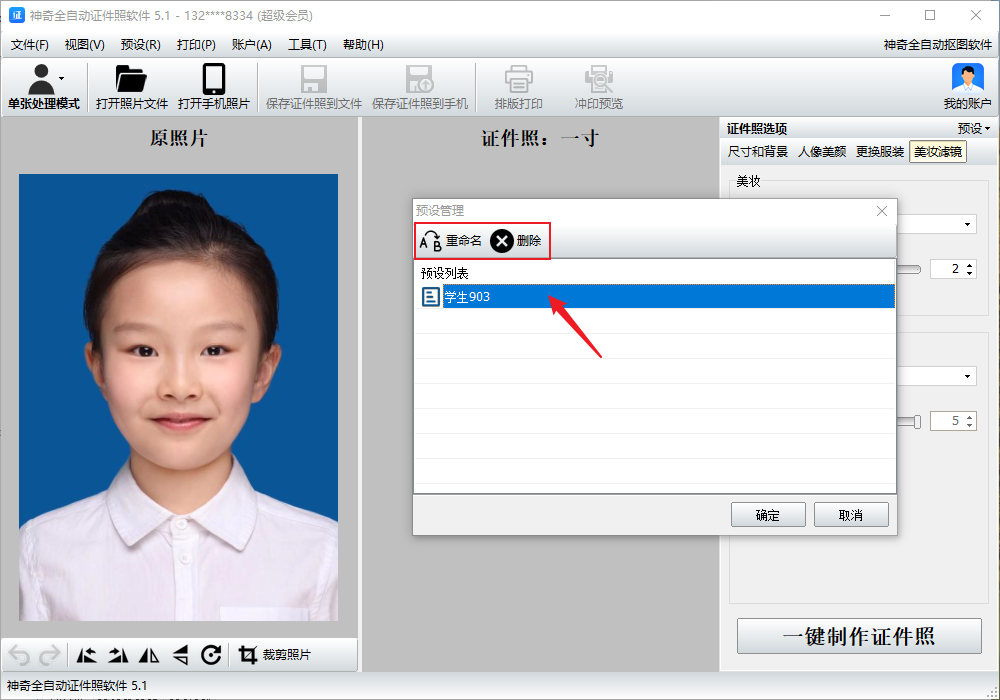This screenshot has width=1000, height=700.
Task: Switch to the 尺寸和背景 tab
Action: (758, 152)
